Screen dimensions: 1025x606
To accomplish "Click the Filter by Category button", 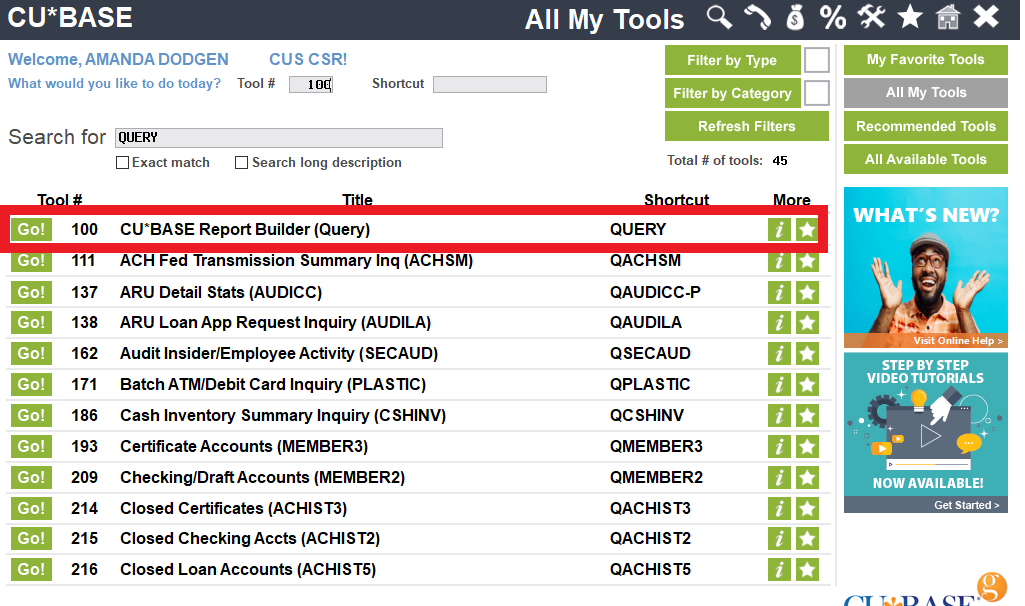I will (732, 93).
